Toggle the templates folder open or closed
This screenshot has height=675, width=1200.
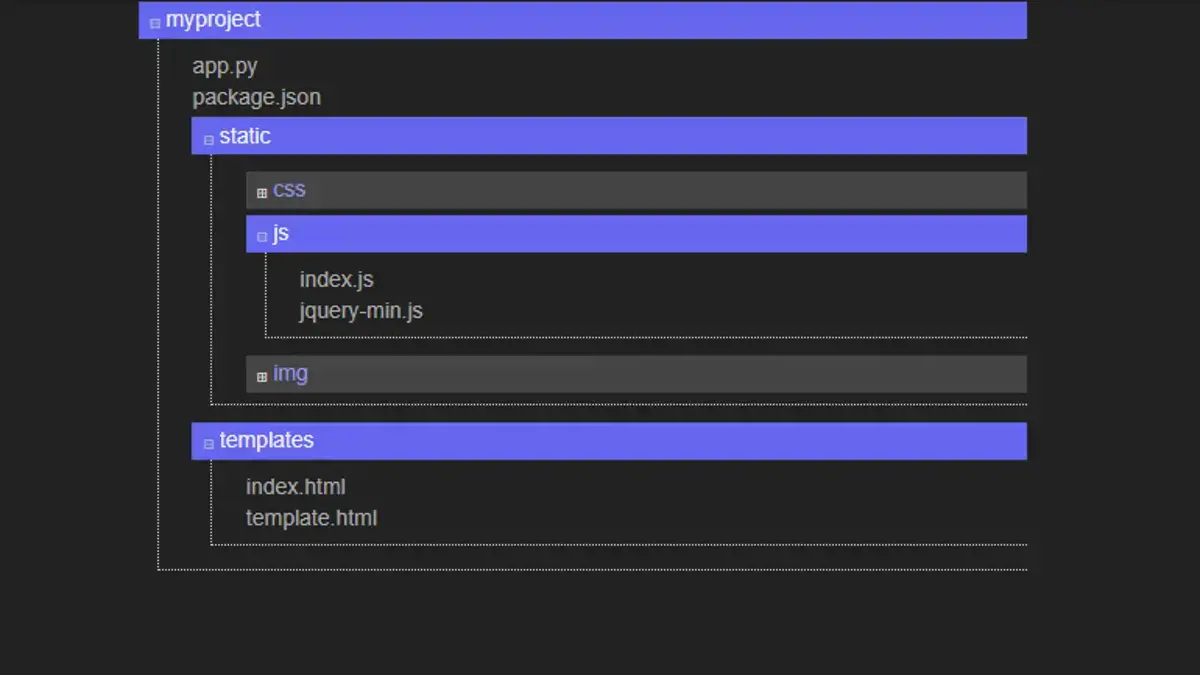208,443
